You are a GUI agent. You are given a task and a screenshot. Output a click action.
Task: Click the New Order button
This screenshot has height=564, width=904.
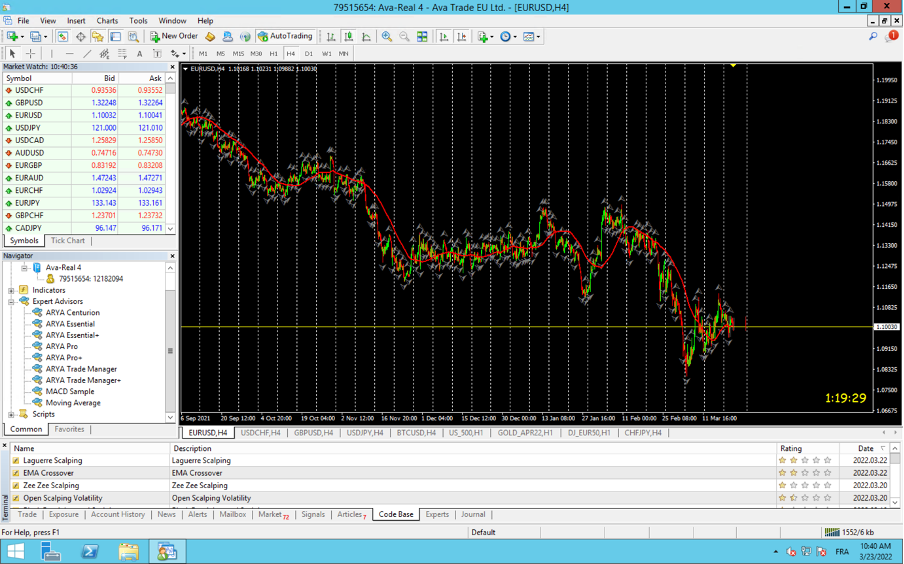coord(174,36)
